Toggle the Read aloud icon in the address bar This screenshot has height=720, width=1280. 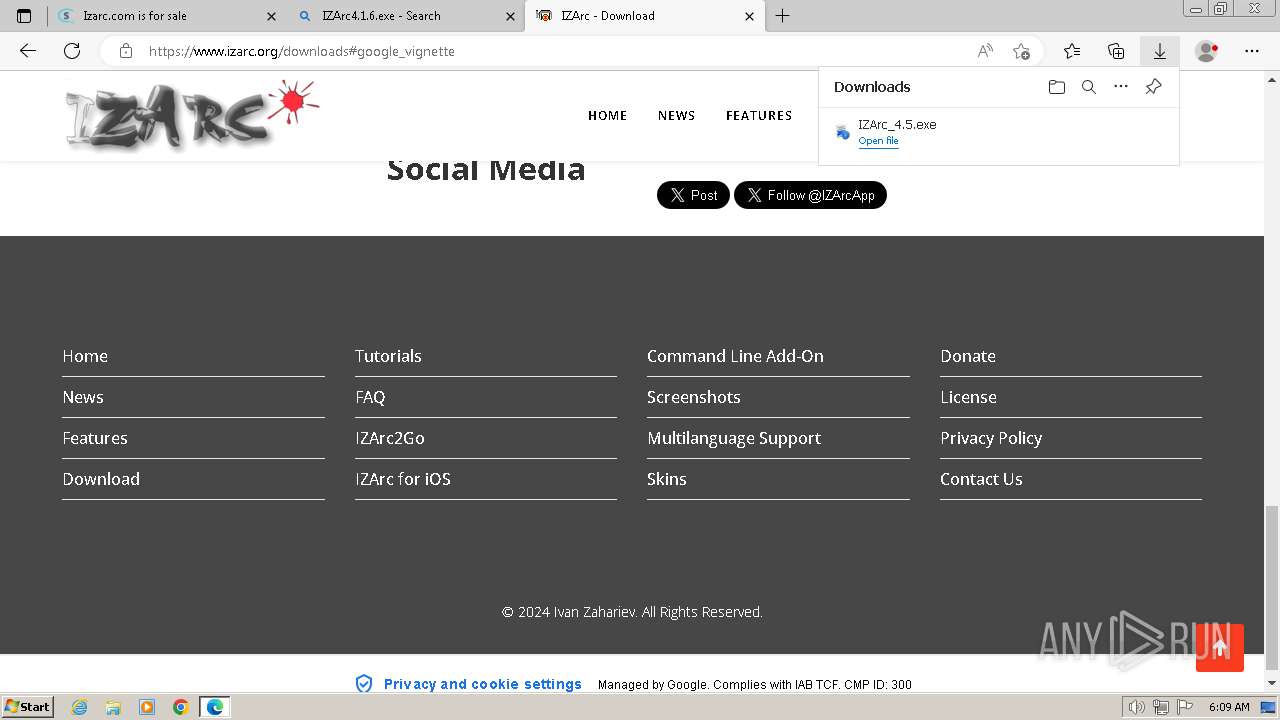(x=985, y=51)
